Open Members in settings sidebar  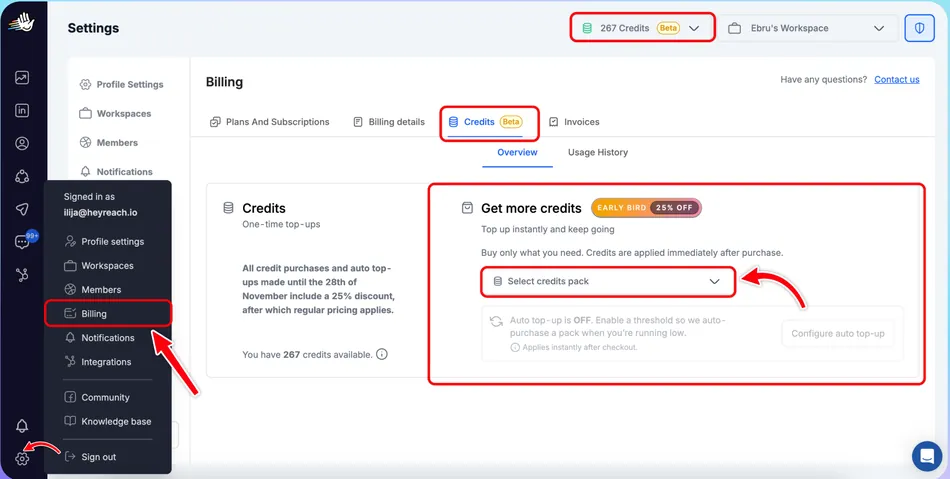click(109, 142)
